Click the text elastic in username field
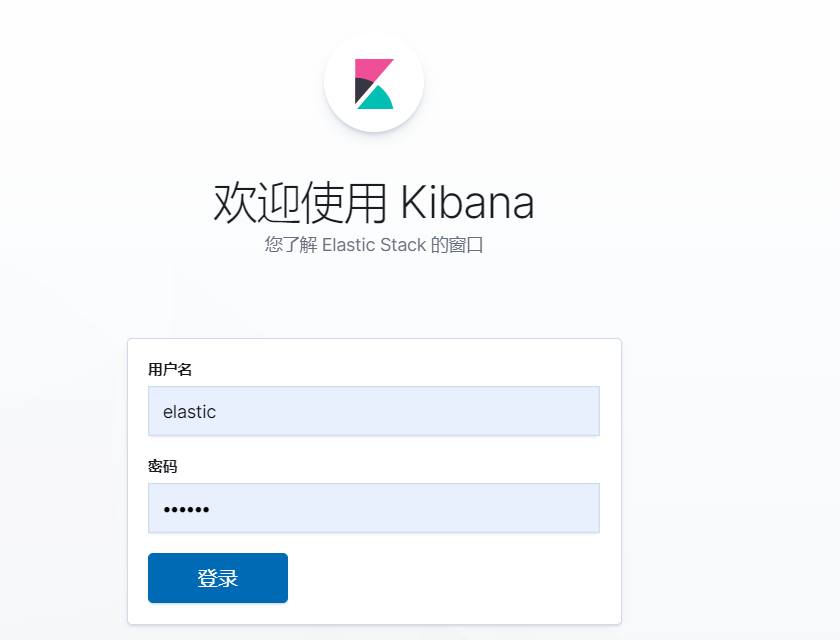 pos(189,411)
